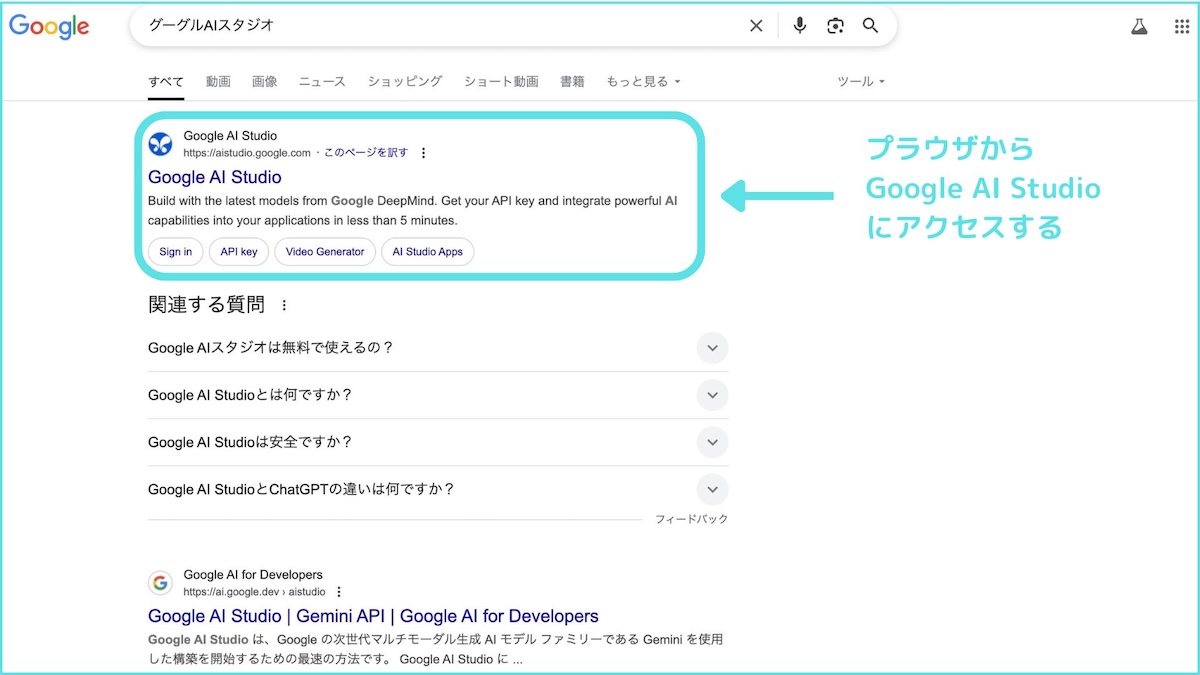
Task: Open the ツール dropdown
Action: [861, 82]
